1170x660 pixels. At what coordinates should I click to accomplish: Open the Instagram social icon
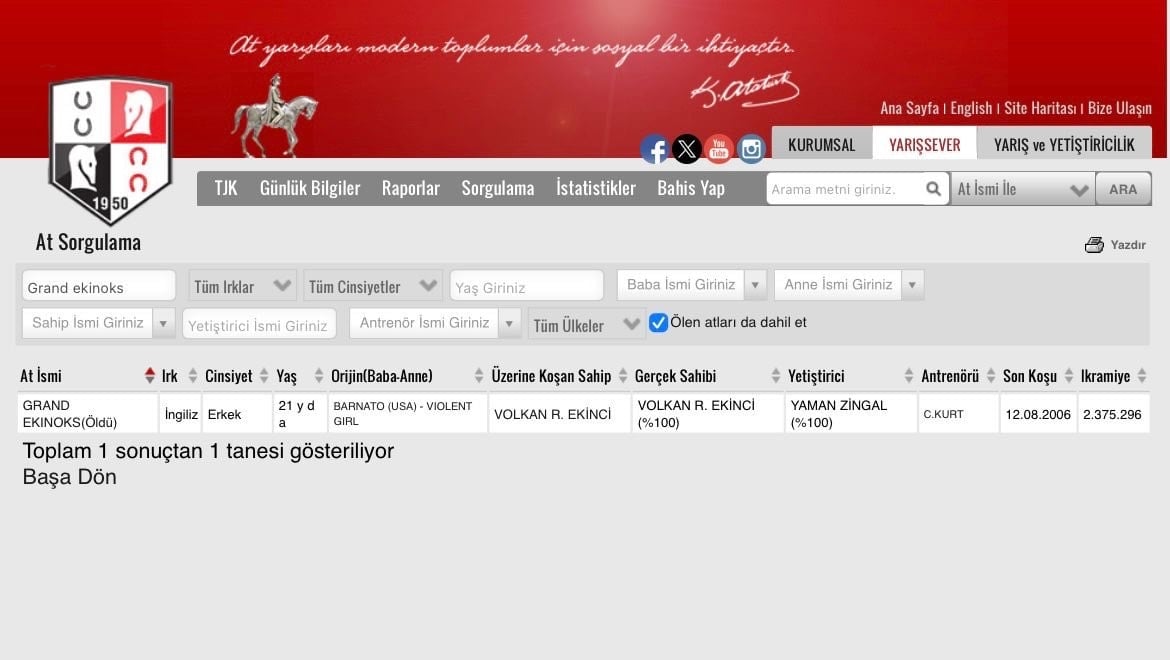[x=751, y=150]
